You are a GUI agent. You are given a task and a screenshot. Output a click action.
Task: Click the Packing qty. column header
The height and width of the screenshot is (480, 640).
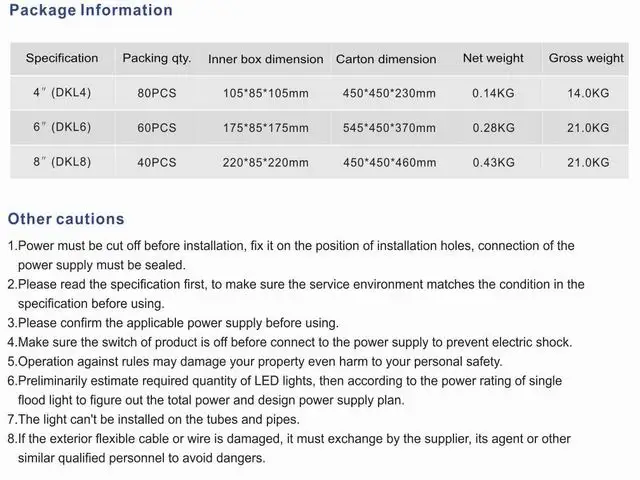tap(157, 58)
